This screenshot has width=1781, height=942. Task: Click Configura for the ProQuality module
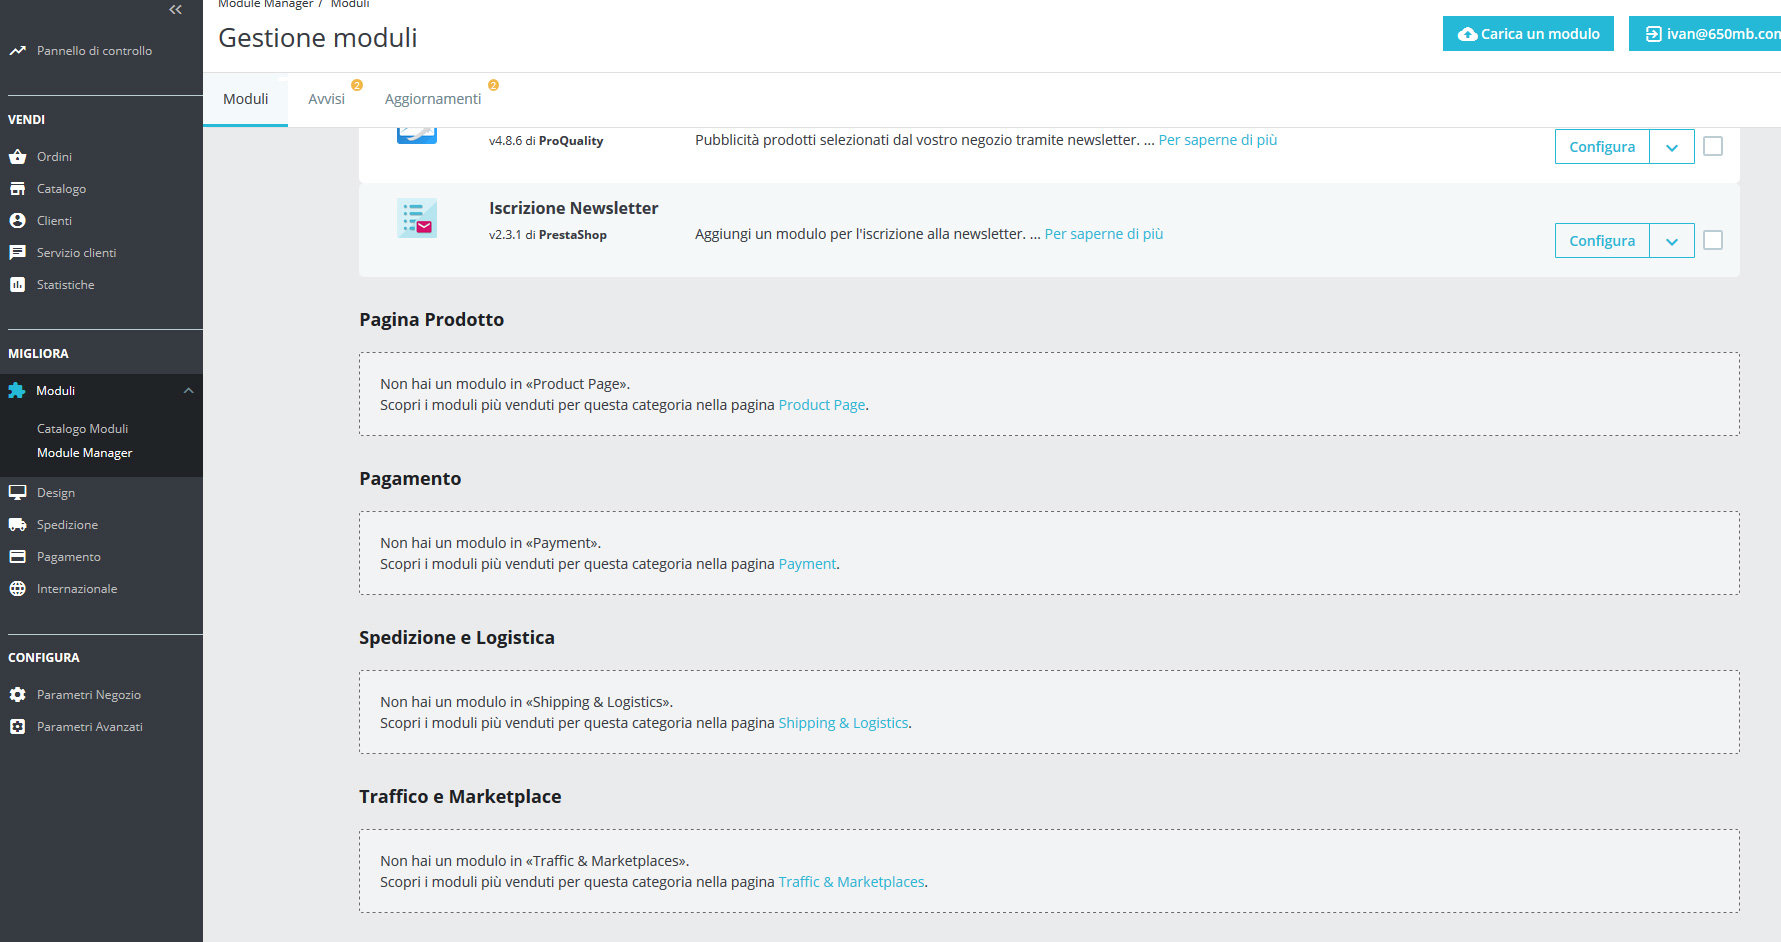(1602, 147)
